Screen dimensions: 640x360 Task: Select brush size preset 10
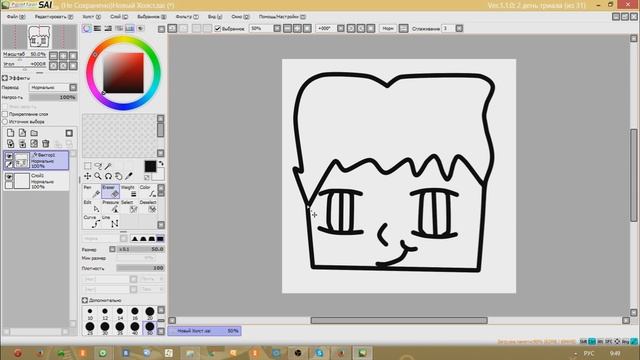[90, 313]
